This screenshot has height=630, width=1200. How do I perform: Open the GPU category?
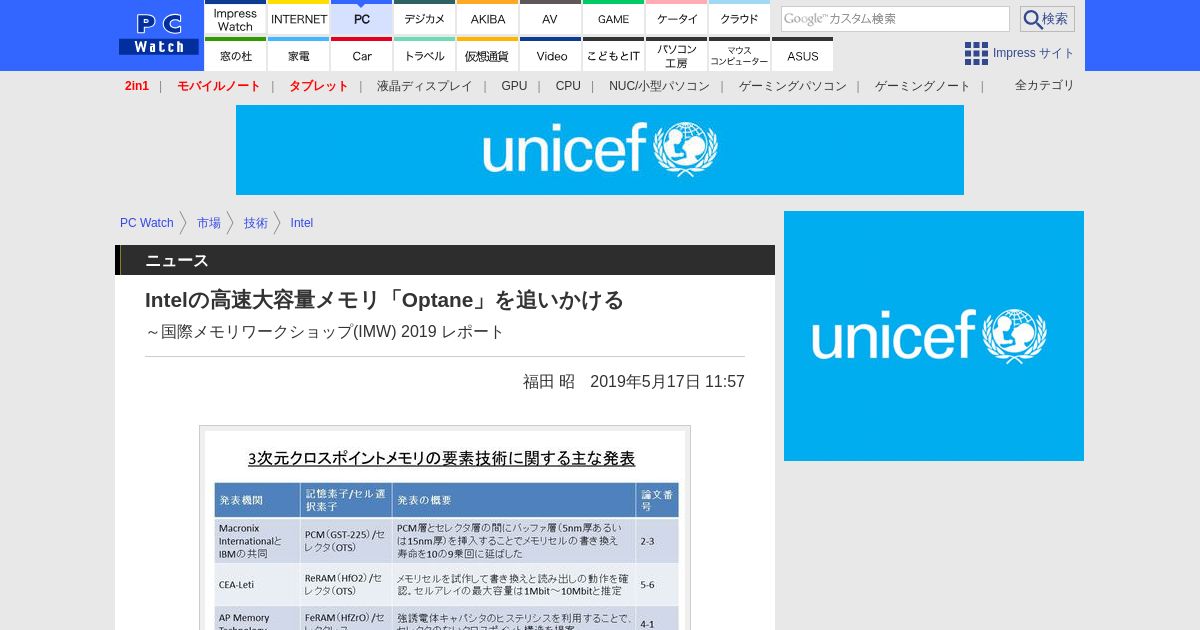pos(514,86)
